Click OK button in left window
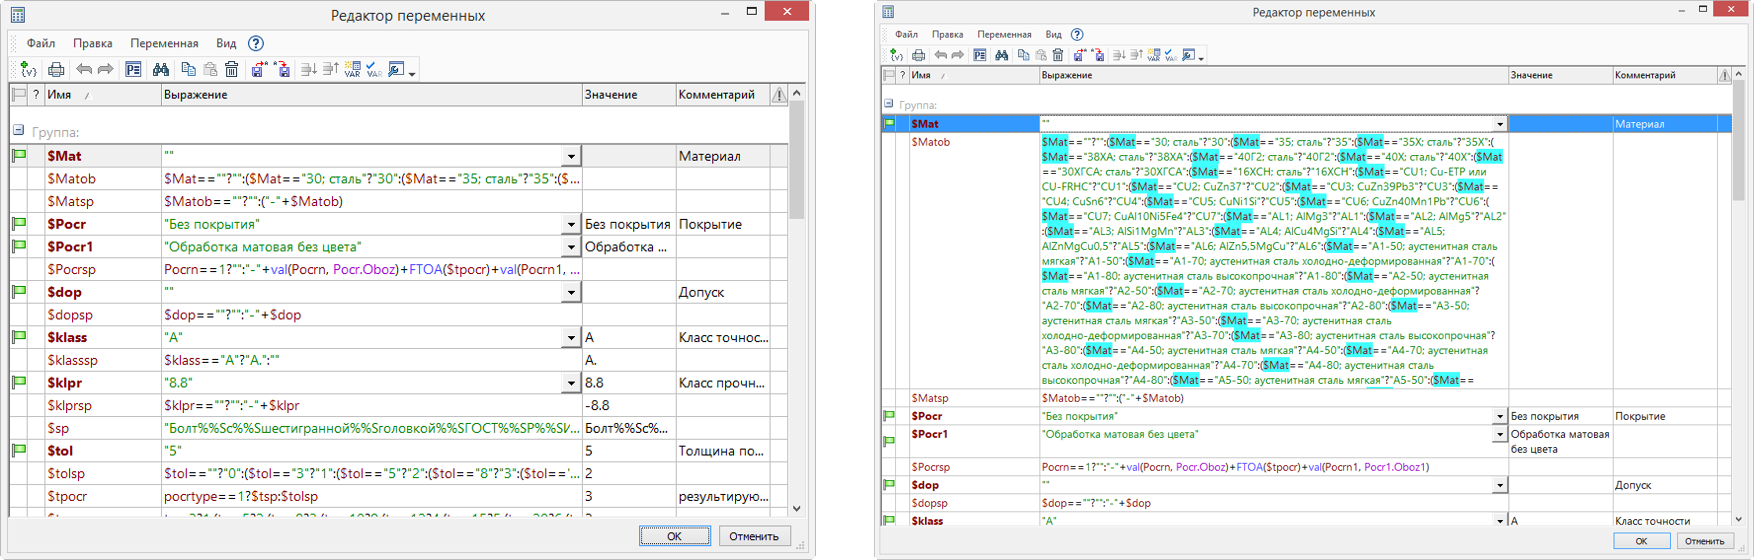 (675, 536)
